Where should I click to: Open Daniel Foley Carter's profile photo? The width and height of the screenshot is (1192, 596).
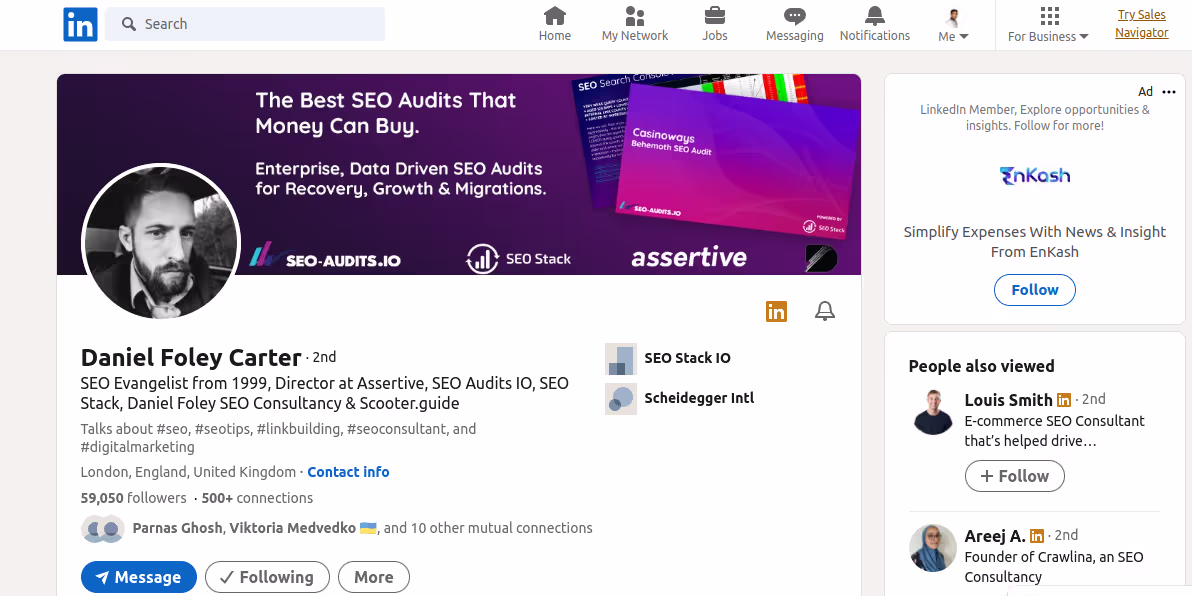(161, 242)
